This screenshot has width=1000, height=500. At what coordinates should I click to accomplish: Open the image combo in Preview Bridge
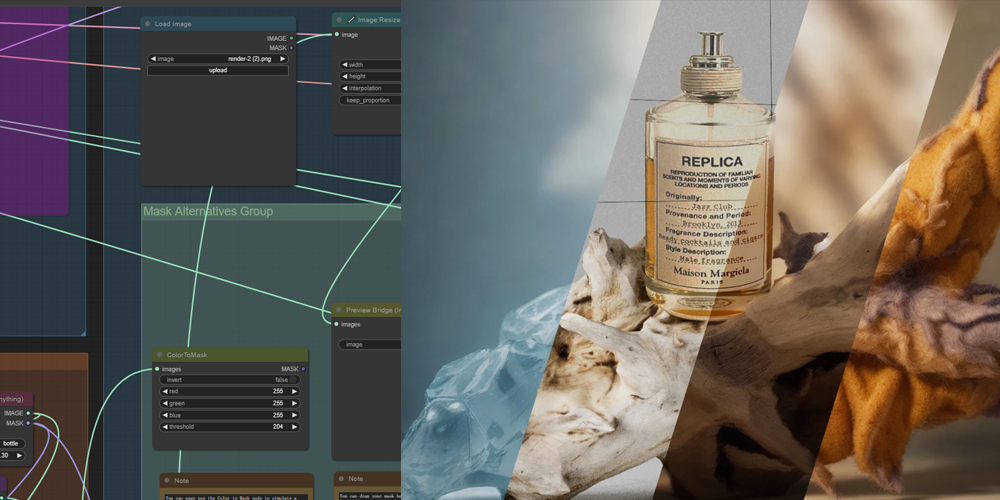(x=370, y=344)
